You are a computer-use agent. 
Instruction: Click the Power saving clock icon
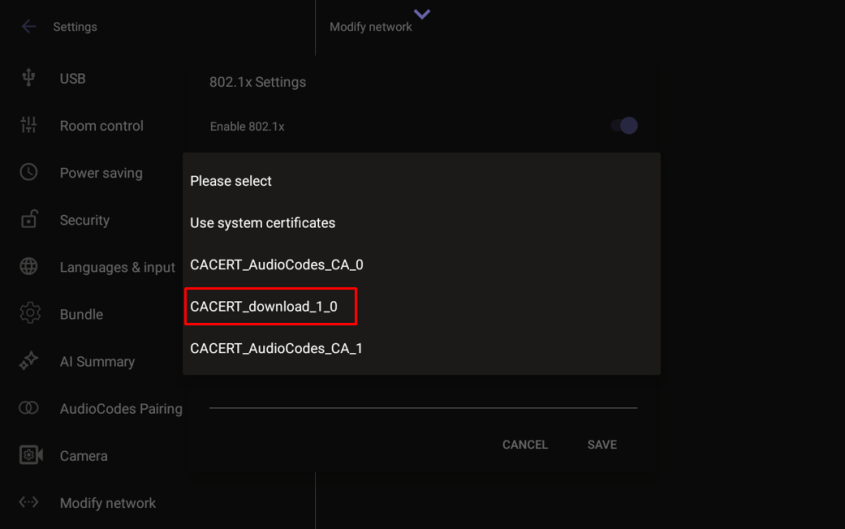(29, 172)
